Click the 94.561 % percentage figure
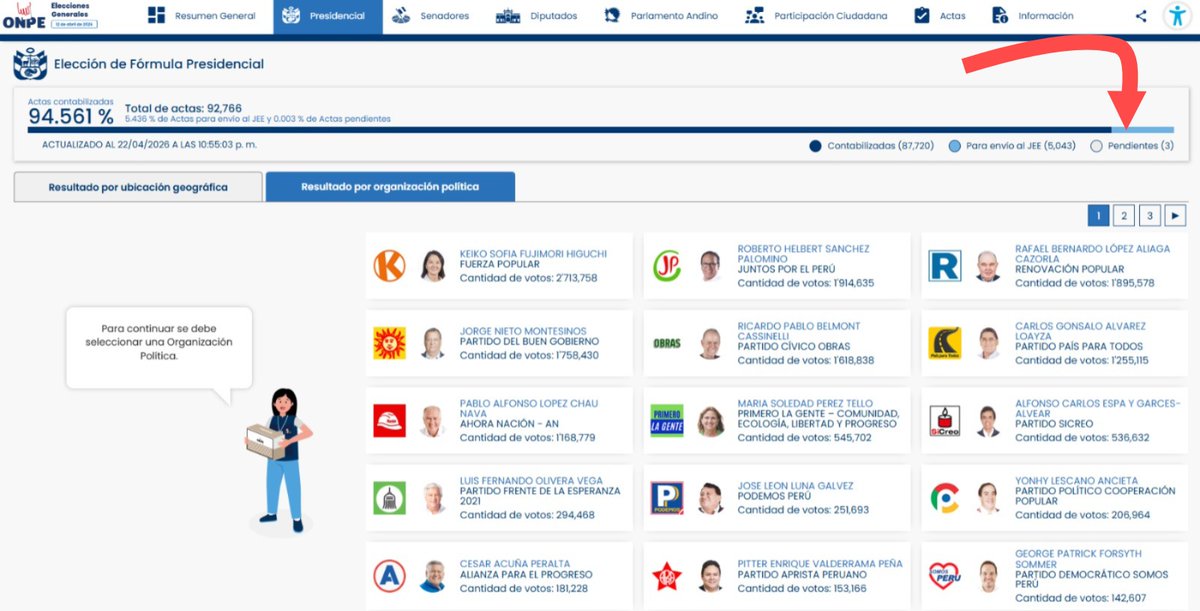Screen dimensions: 1200x611 coord(71,116)
